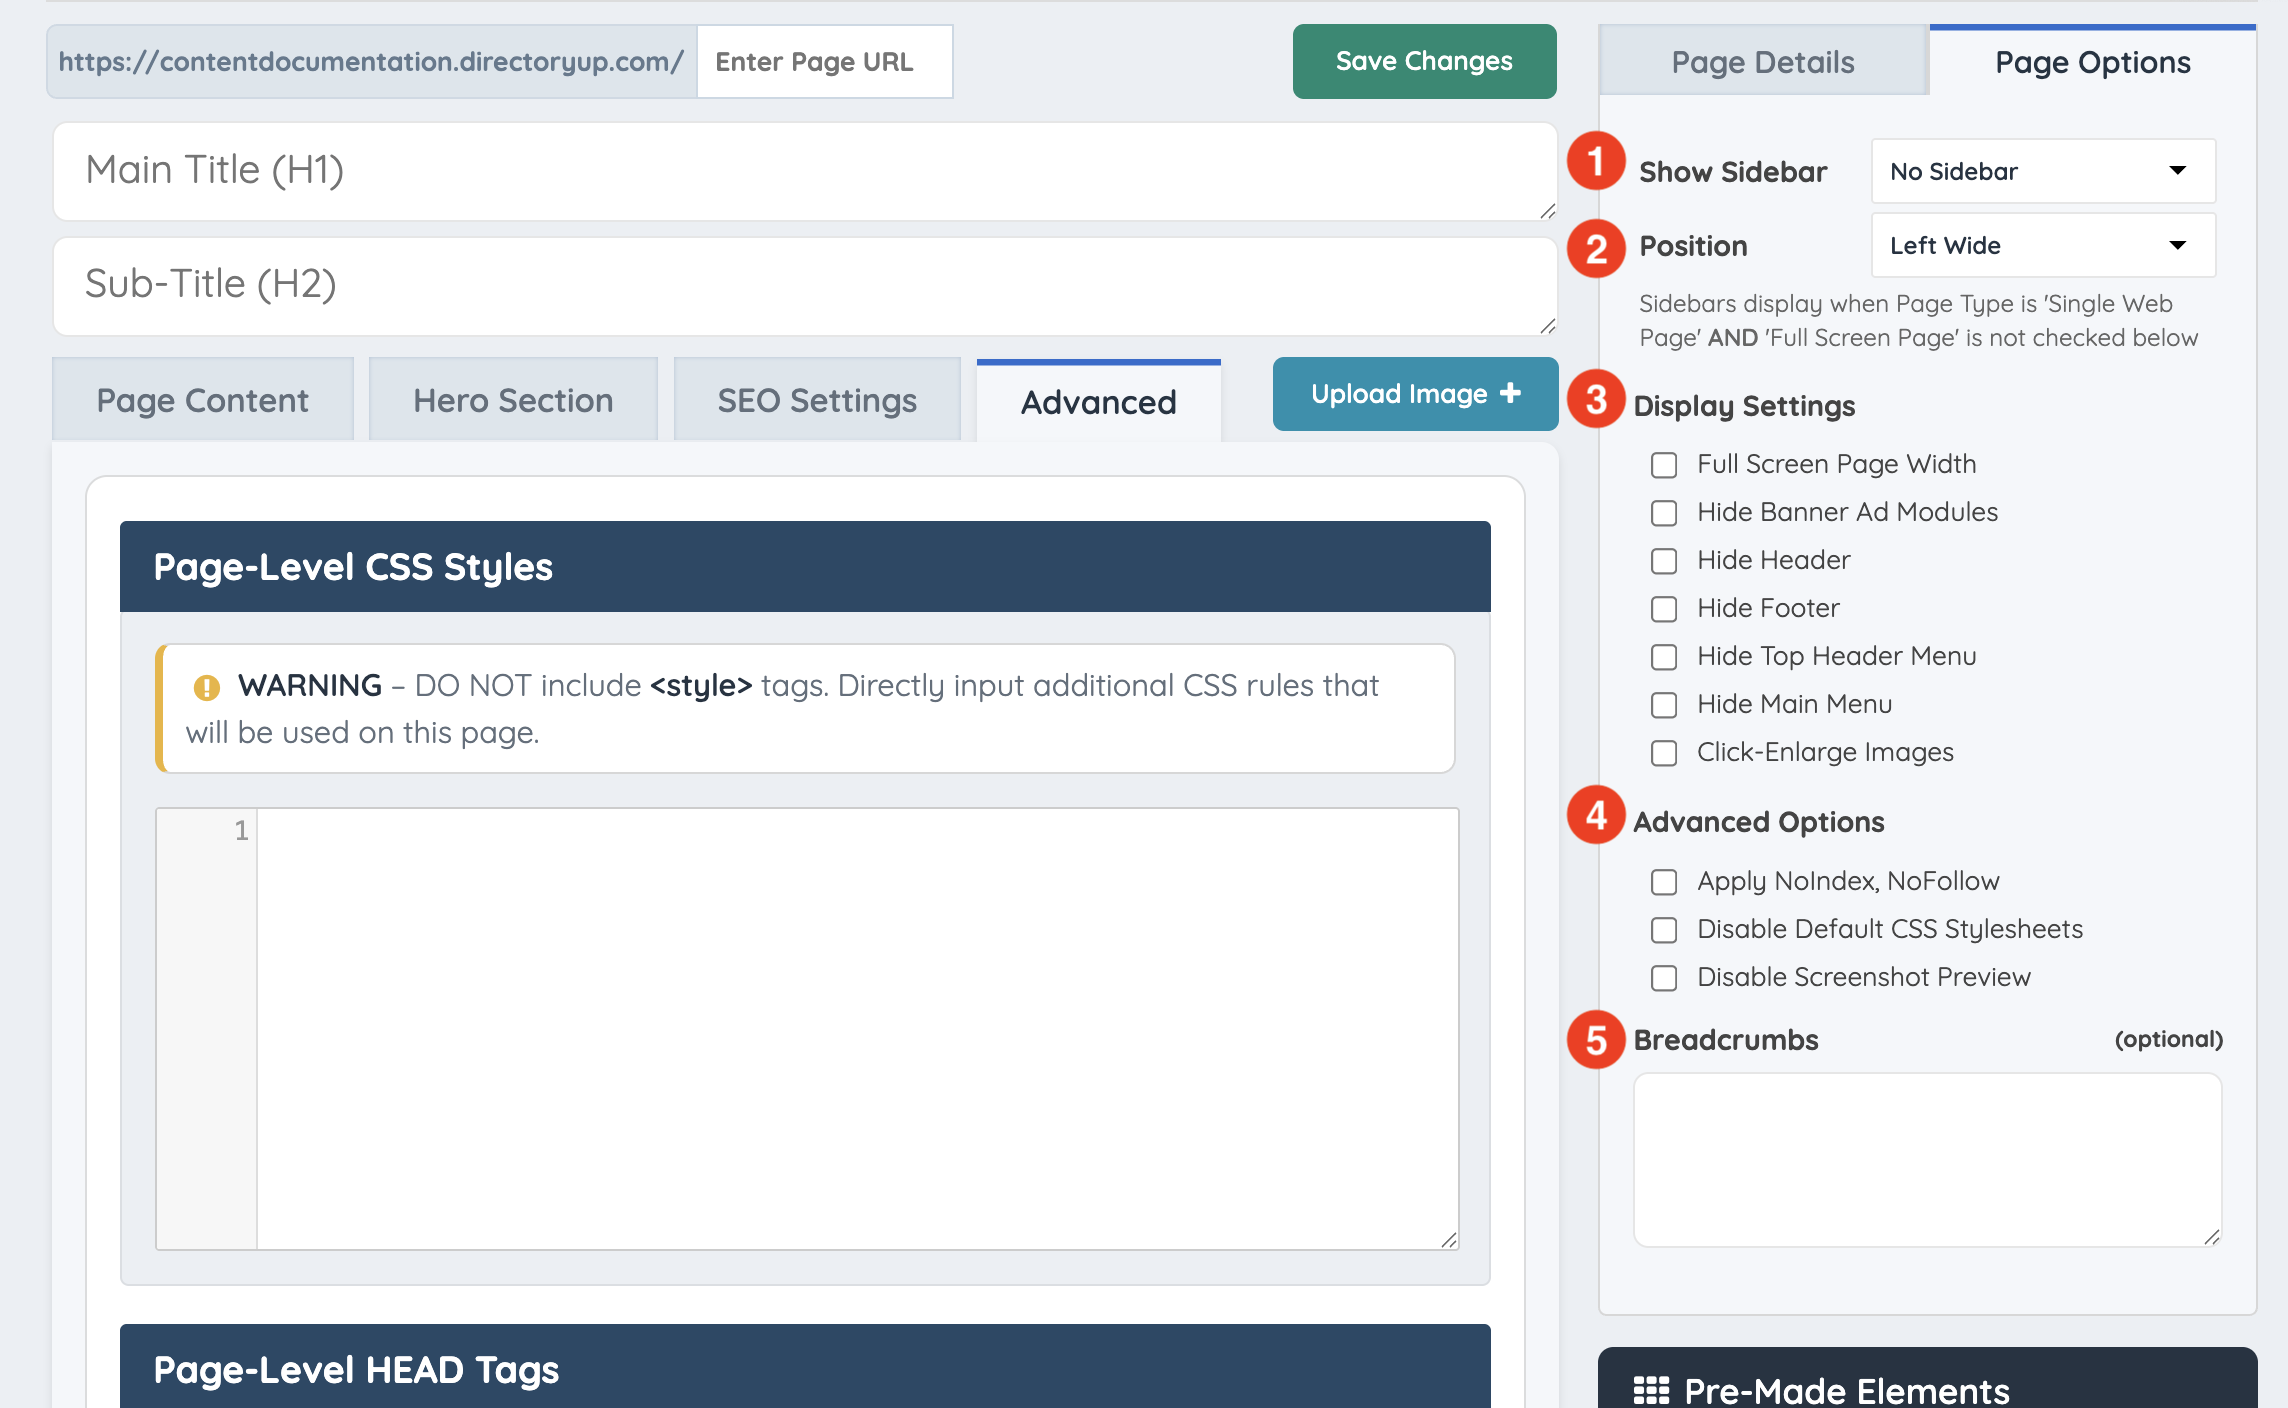Click the red number 5 badge

click(x=1596, y=1039)
